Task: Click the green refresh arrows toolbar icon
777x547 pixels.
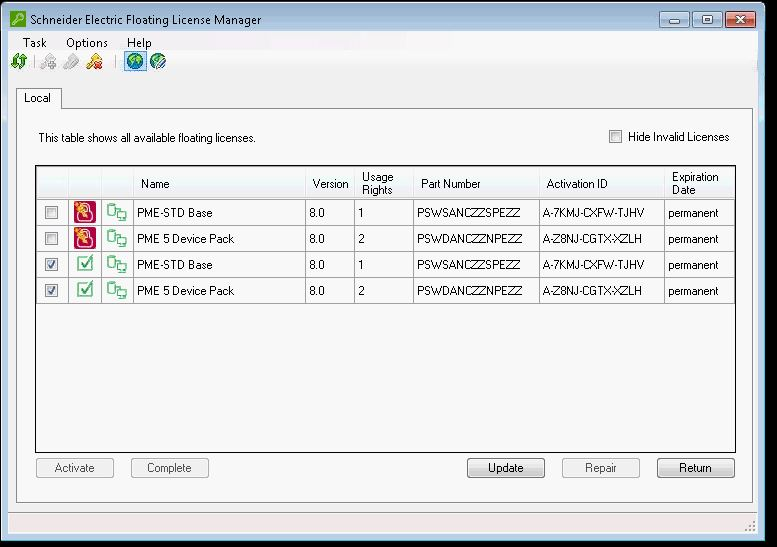Action: 19,61
